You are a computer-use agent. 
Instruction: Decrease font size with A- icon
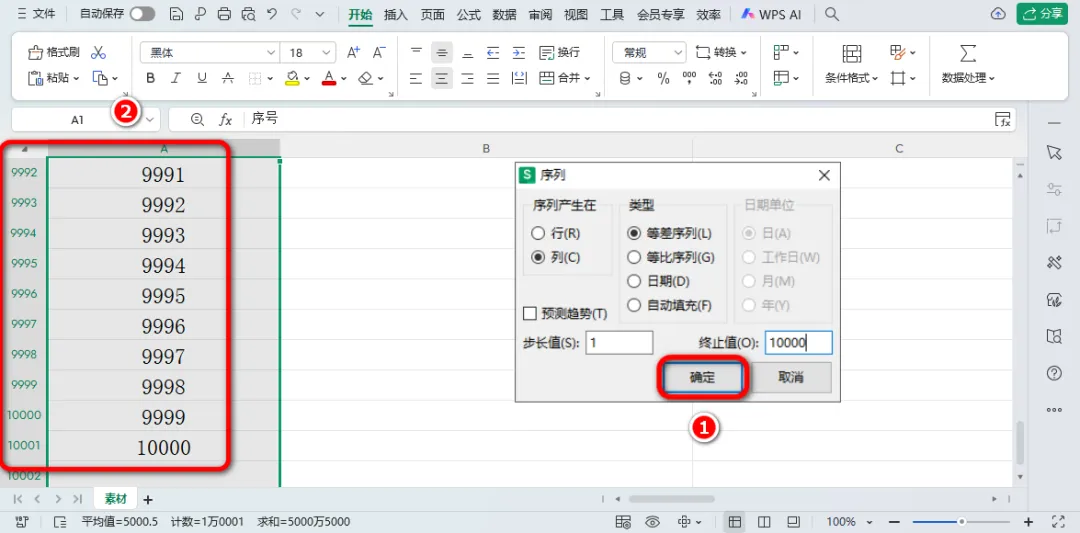(379, 52)
